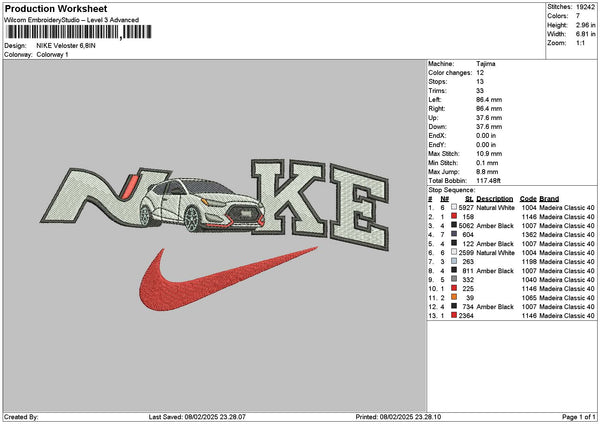Click 'Amber Black' in stop row 12
Viewport: 600px width, 424px height.
[495, 307]
